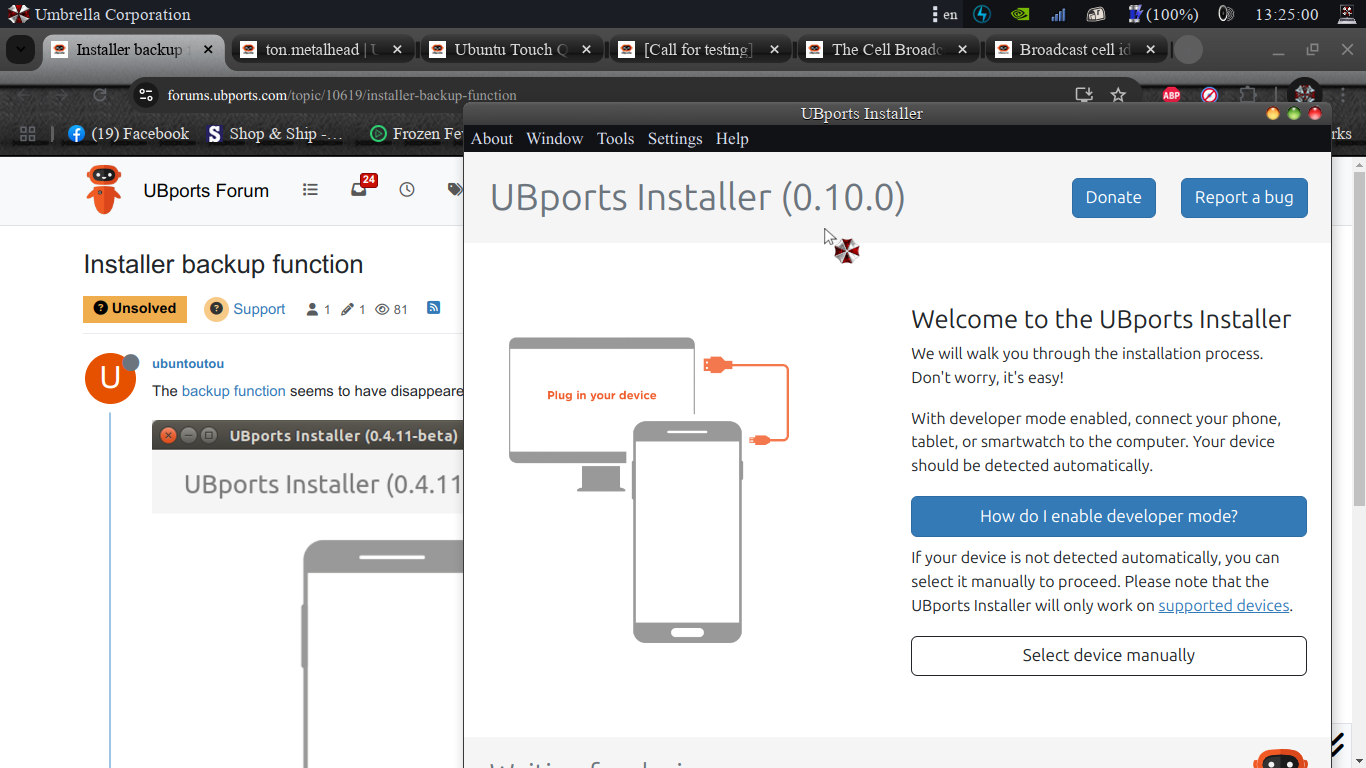Open the Tools menu in UBports Installer
This screenshot has width=1366, height=768.
[x=615, y=139]
